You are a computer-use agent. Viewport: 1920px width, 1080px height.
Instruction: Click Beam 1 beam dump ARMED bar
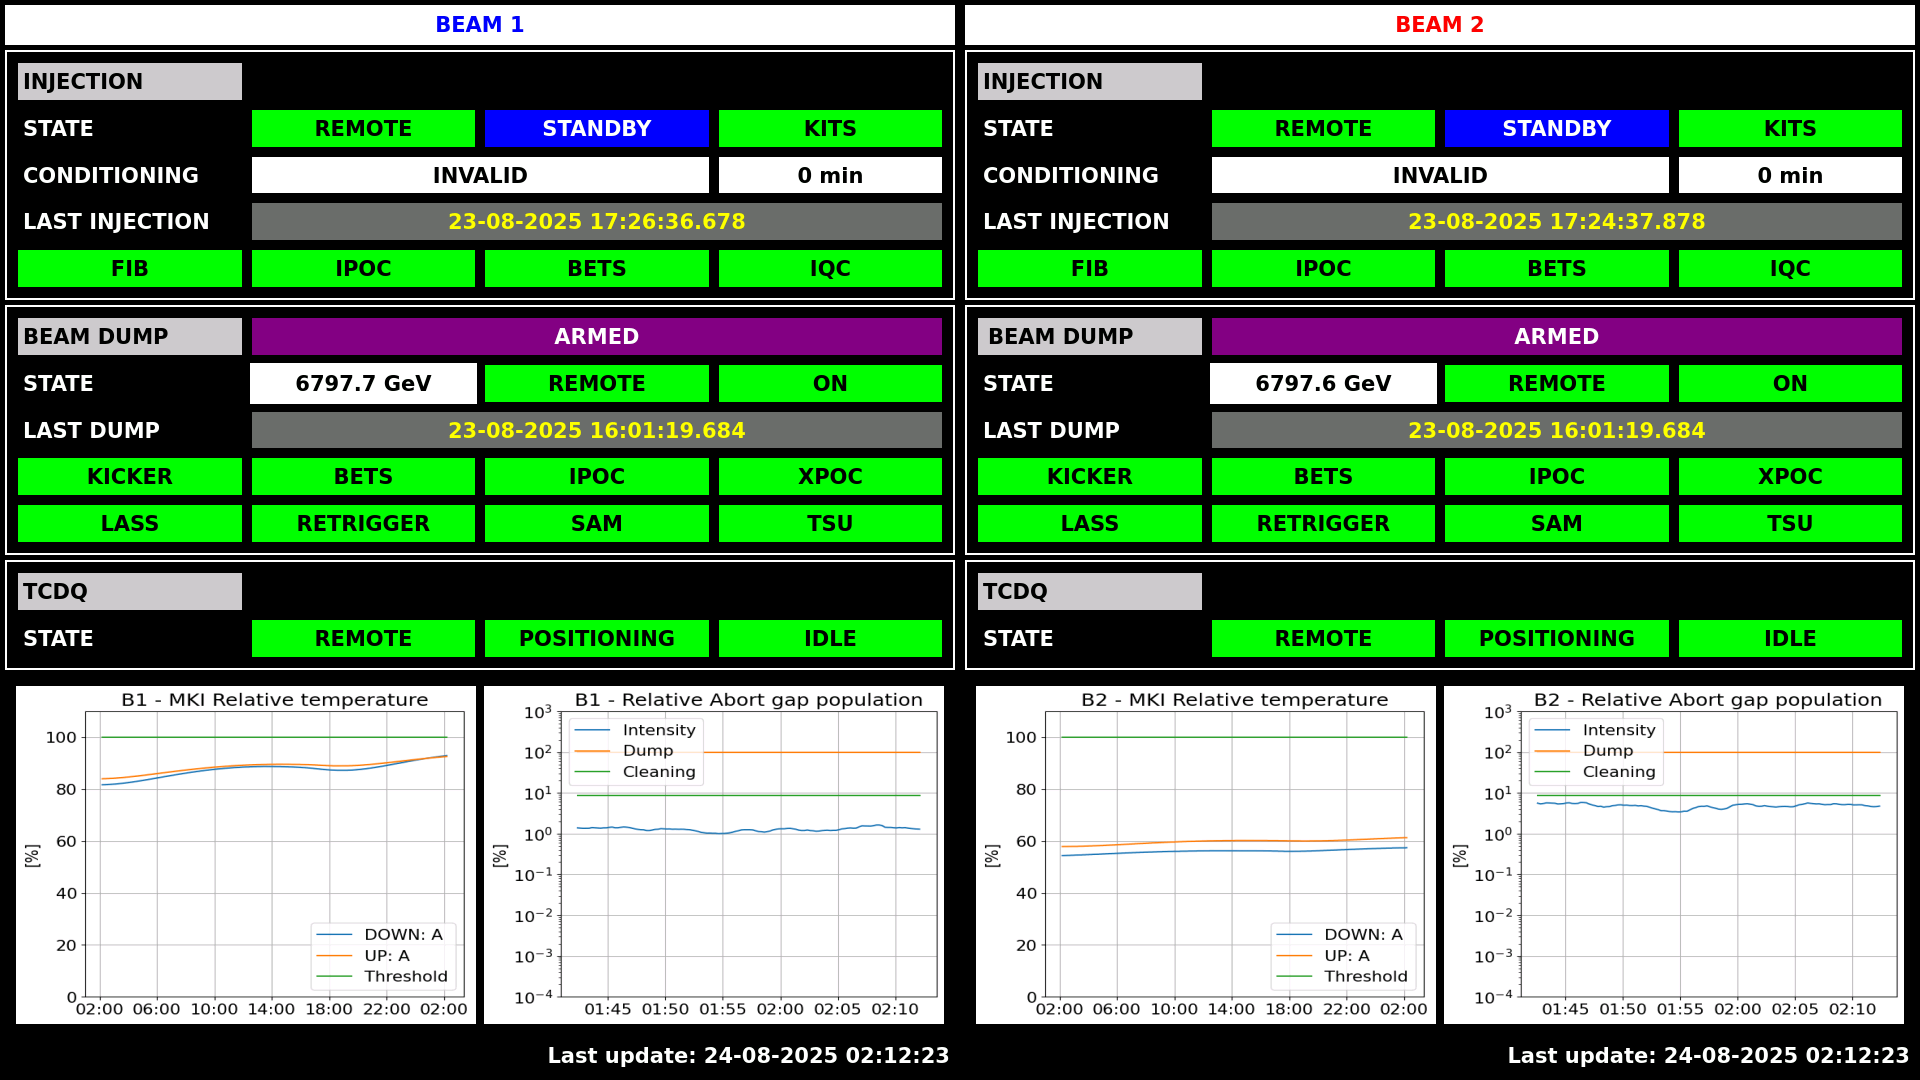pyautogui.click(x=596, y=336)
